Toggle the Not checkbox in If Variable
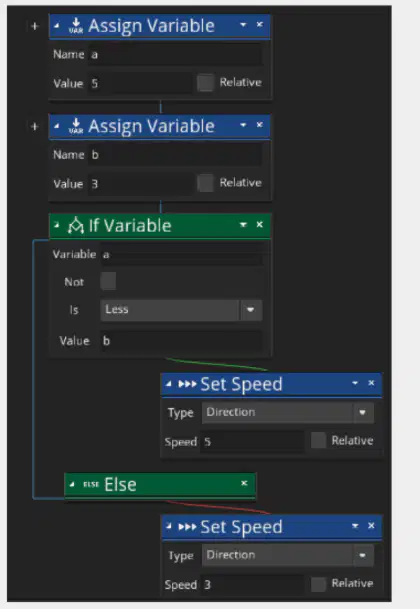This screenshot has height=609, width=420. (x=108, y=281)
